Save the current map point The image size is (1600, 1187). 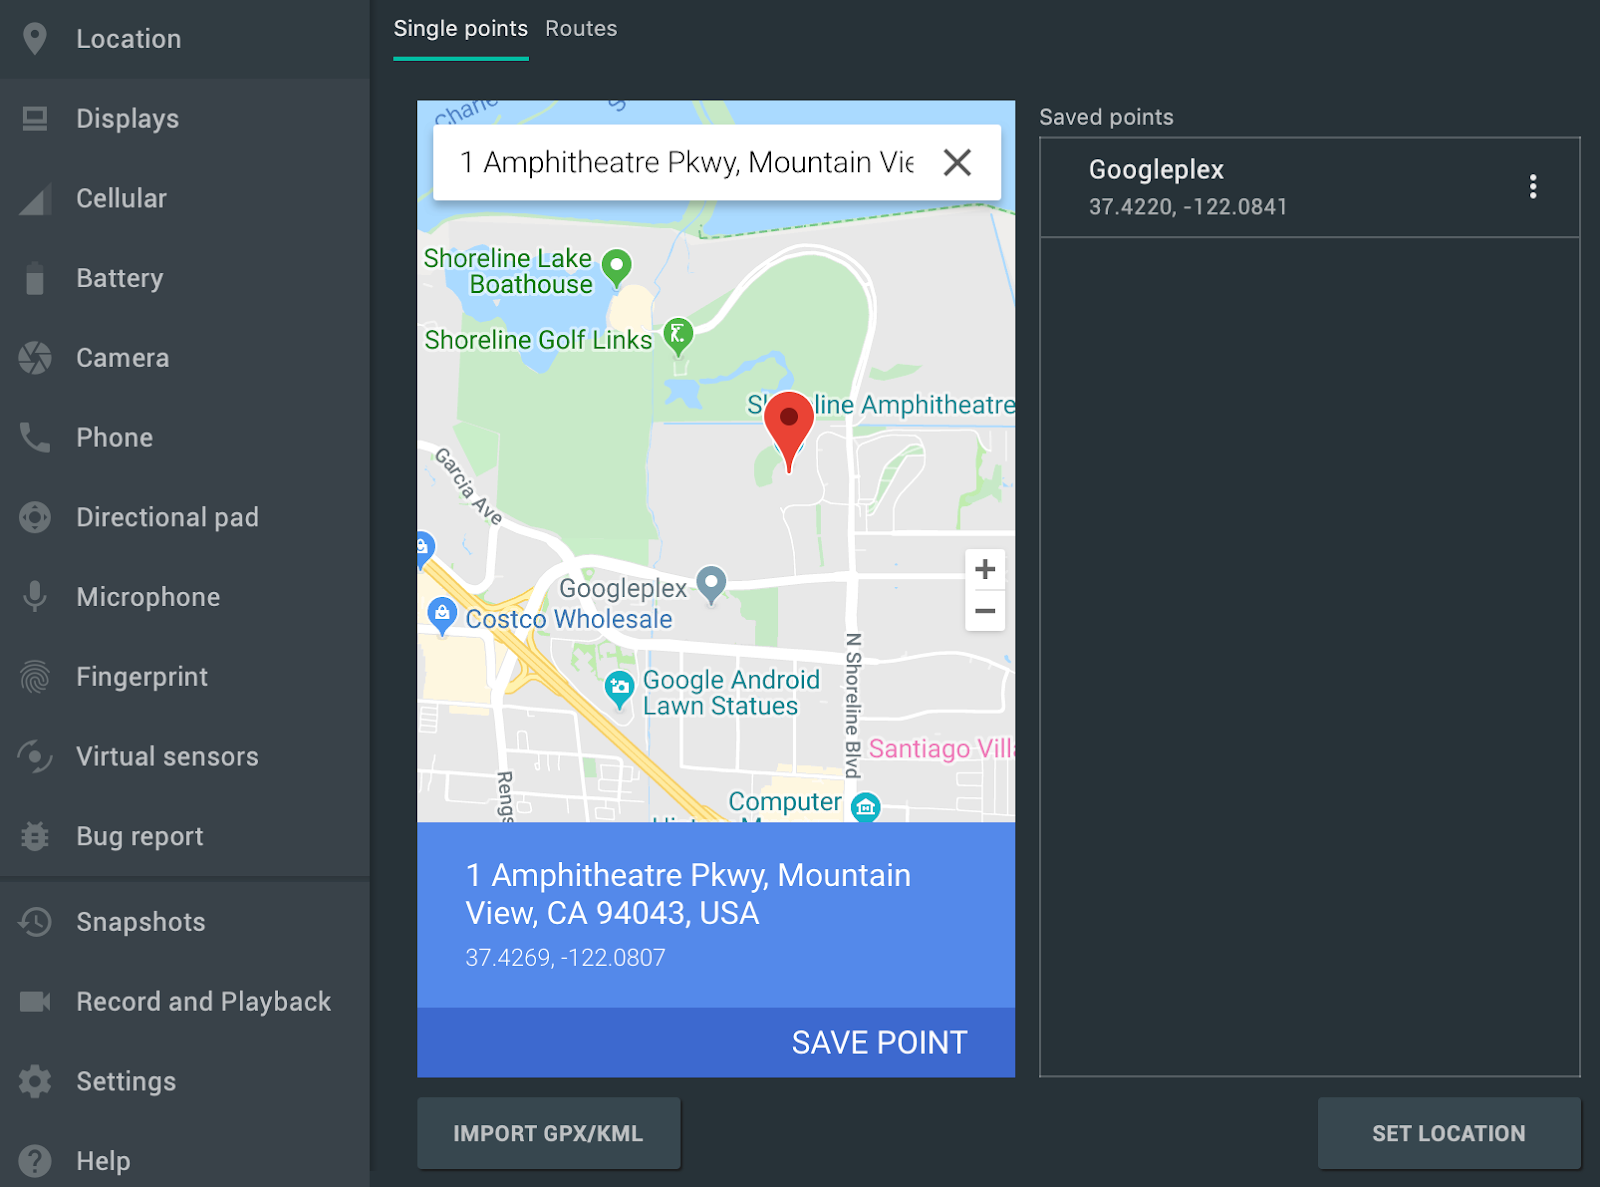pyautogui.click(x=879, y=1042)
